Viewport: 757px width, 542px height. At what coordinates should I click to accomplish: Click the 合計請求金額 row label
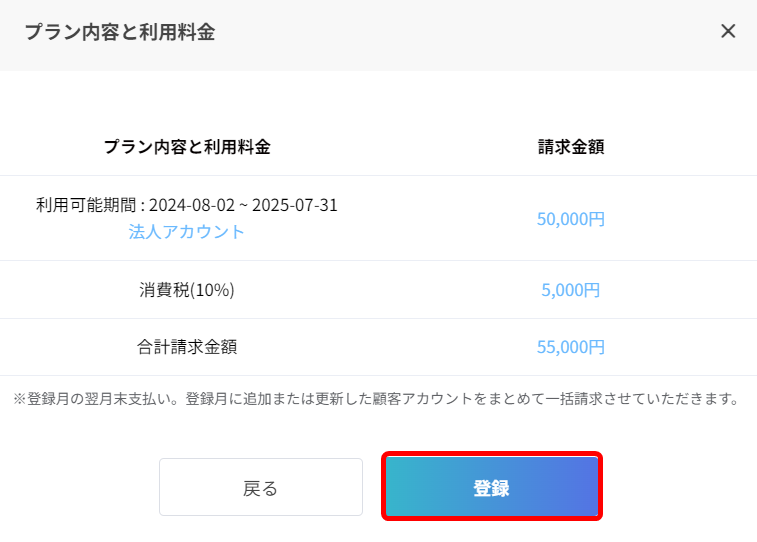187,347
